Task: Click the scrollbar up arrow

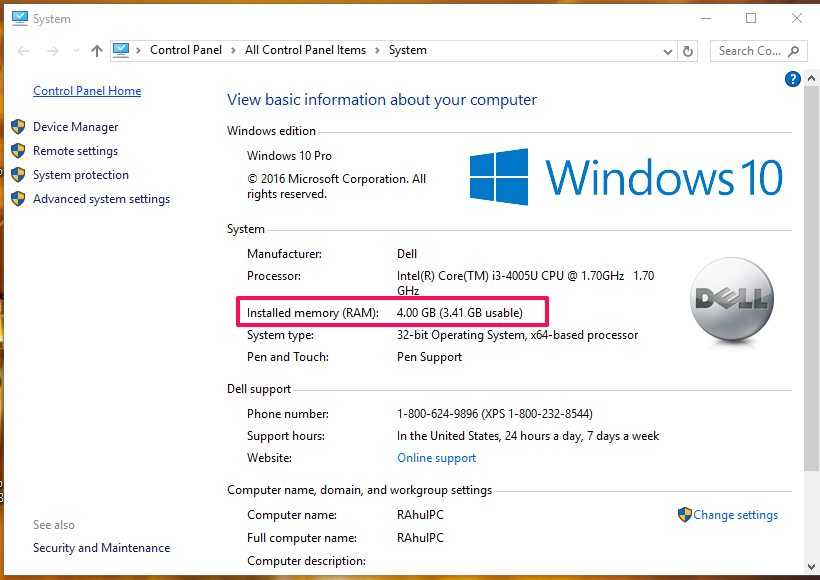Action: pos(811,78)
